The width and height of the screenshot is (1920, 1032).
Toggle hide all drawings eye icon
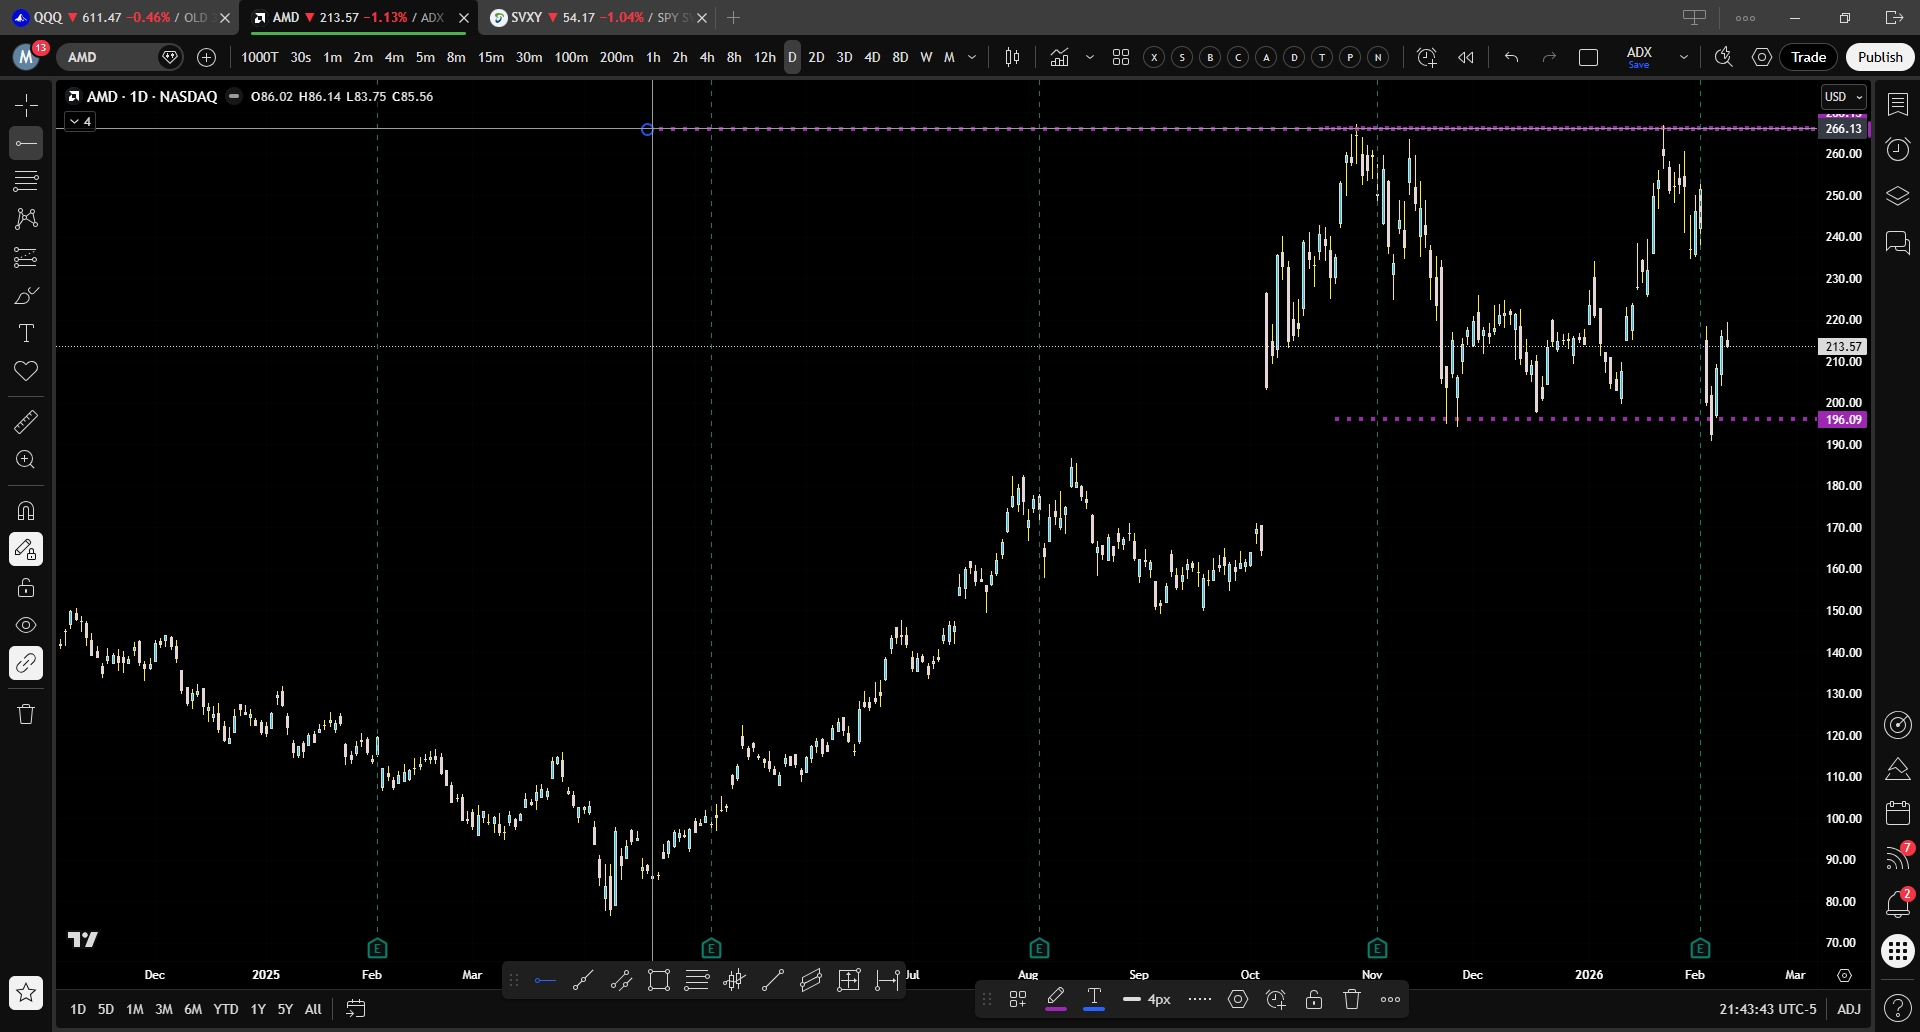coord(26,625)
